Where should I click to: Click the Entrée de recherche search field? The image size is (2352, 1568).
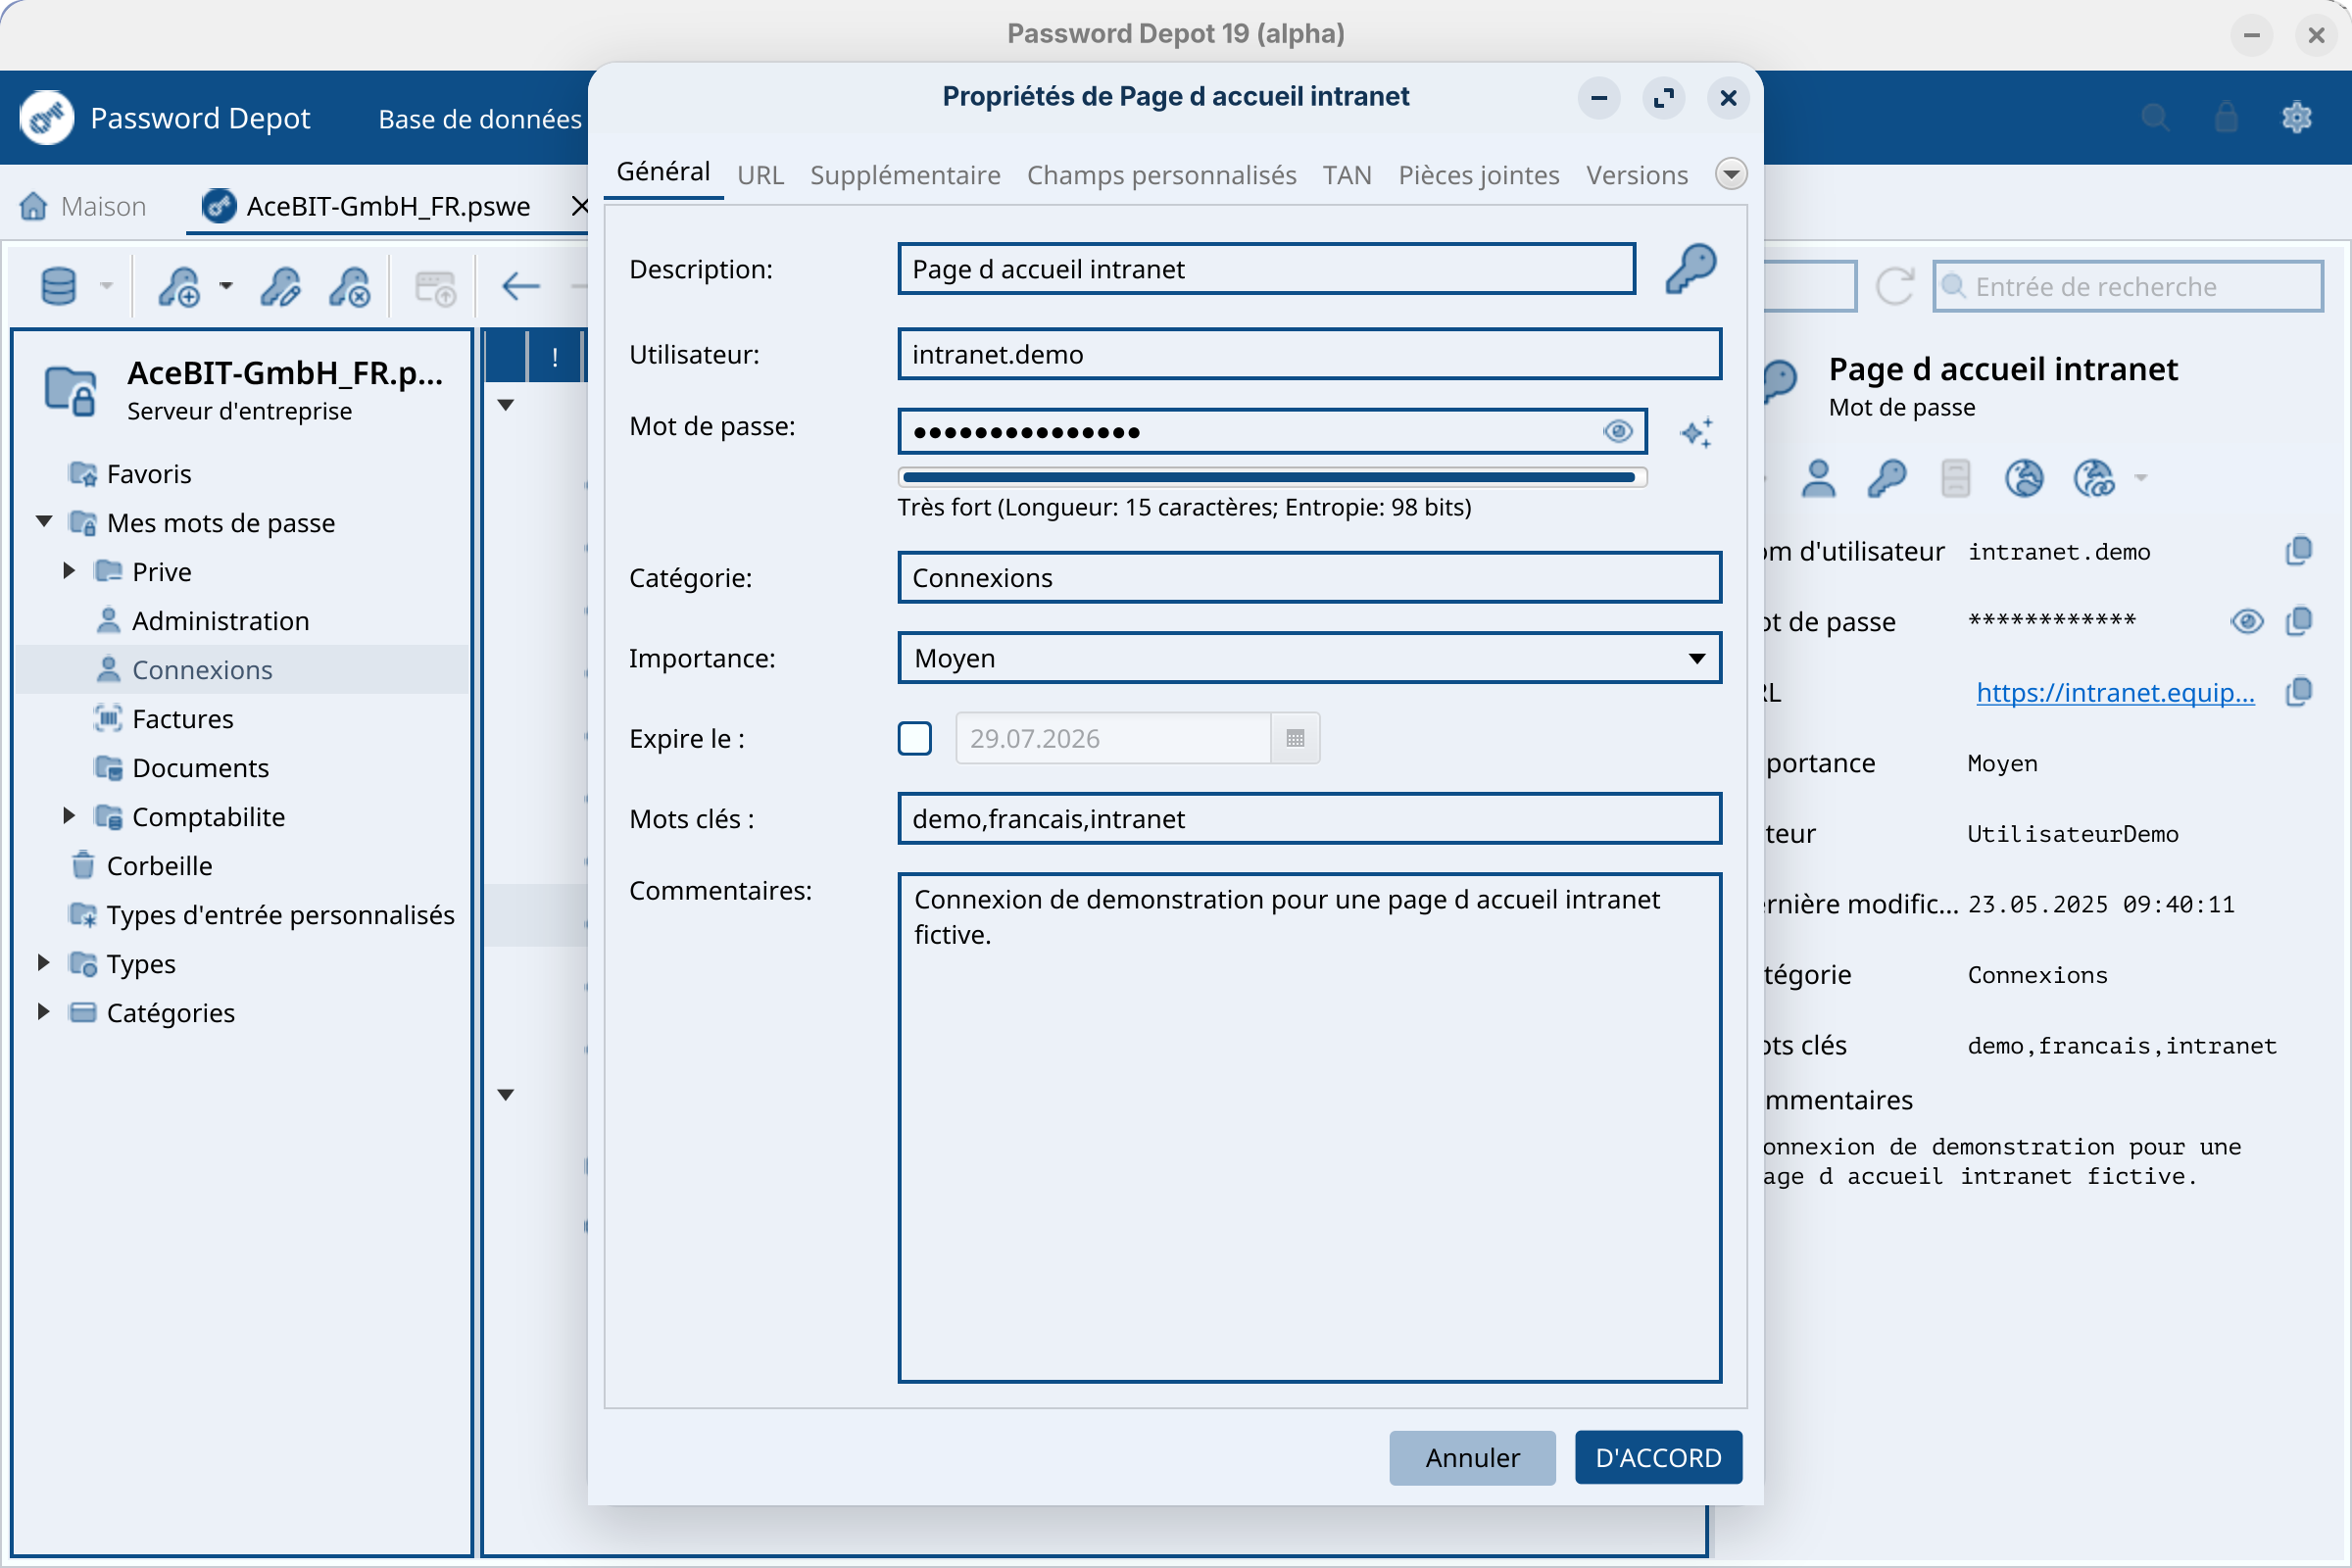tap(2127, 287)
